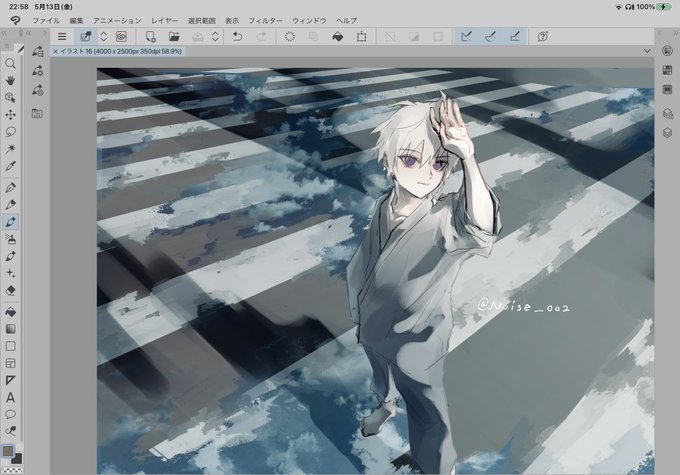Viewport: 680px width, 475px height.
Task: Select the Operation object tool
Action: click(x=10, y=98)
